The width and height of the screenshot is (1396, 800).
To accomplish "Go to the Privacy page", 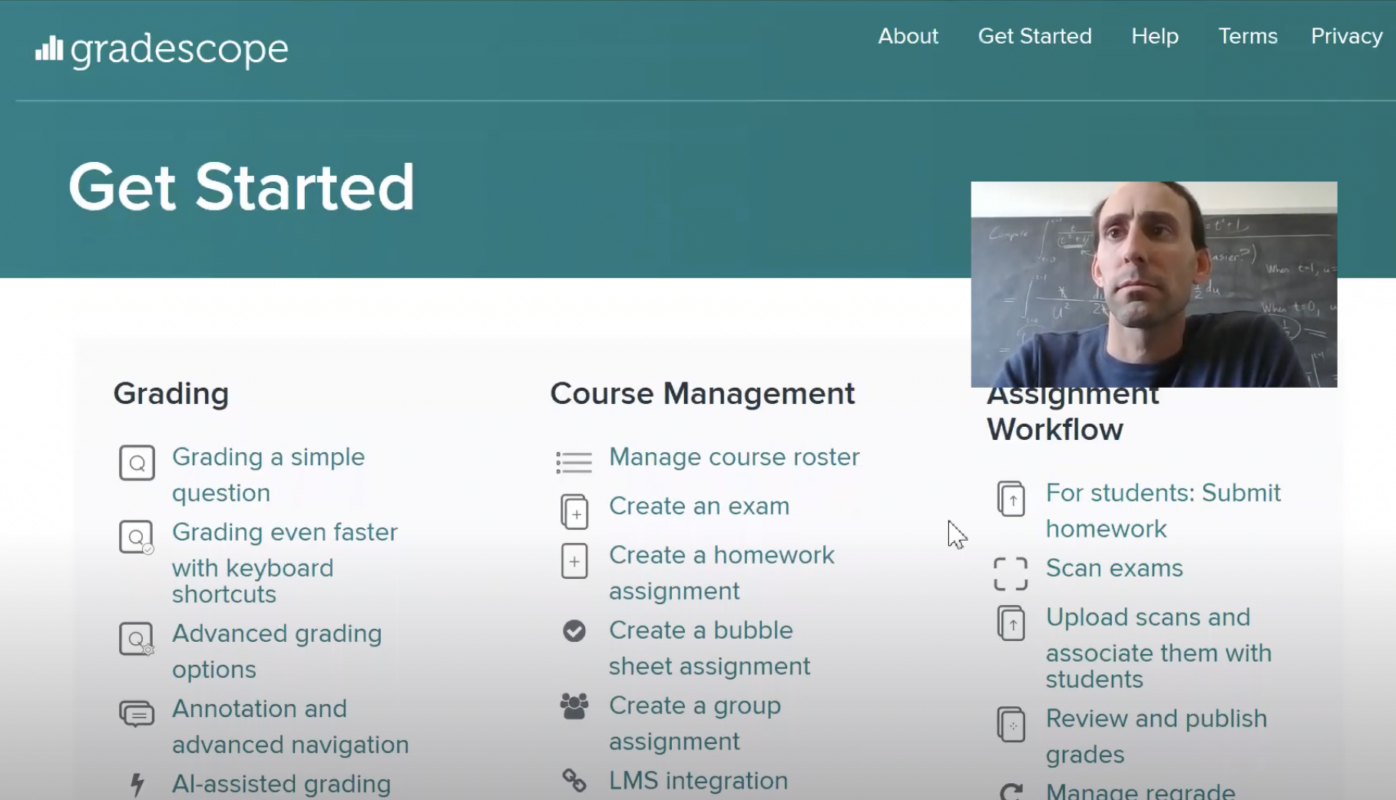I will pyautogui.click(x=1346, y=36).
